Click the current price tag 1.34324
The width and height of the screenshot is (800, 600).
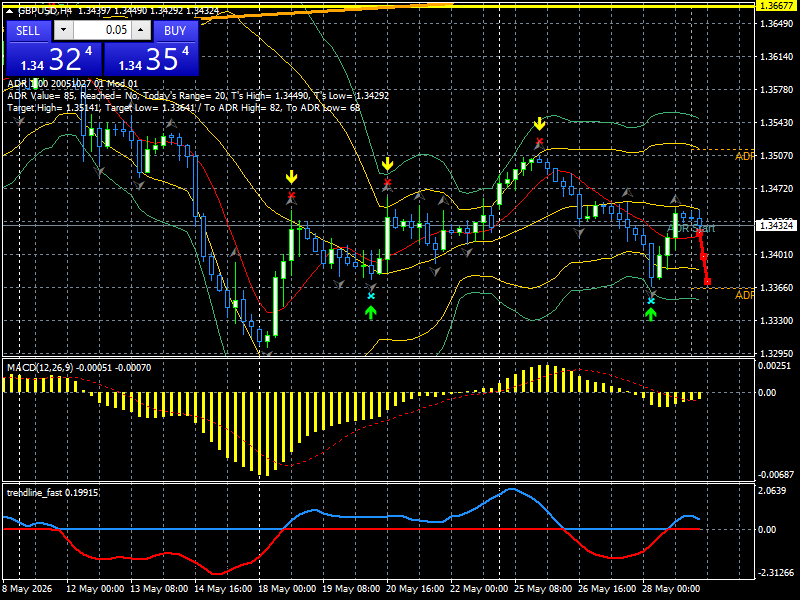click(777, 225)
